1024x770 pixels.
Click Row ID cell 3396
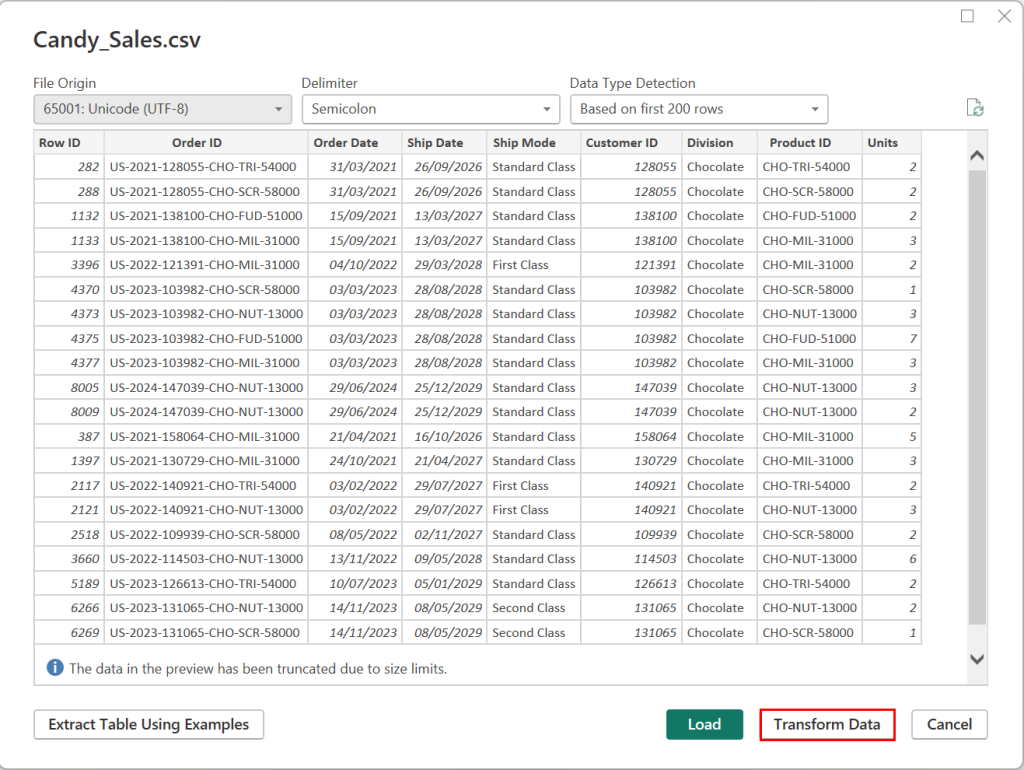pos(69,265)
